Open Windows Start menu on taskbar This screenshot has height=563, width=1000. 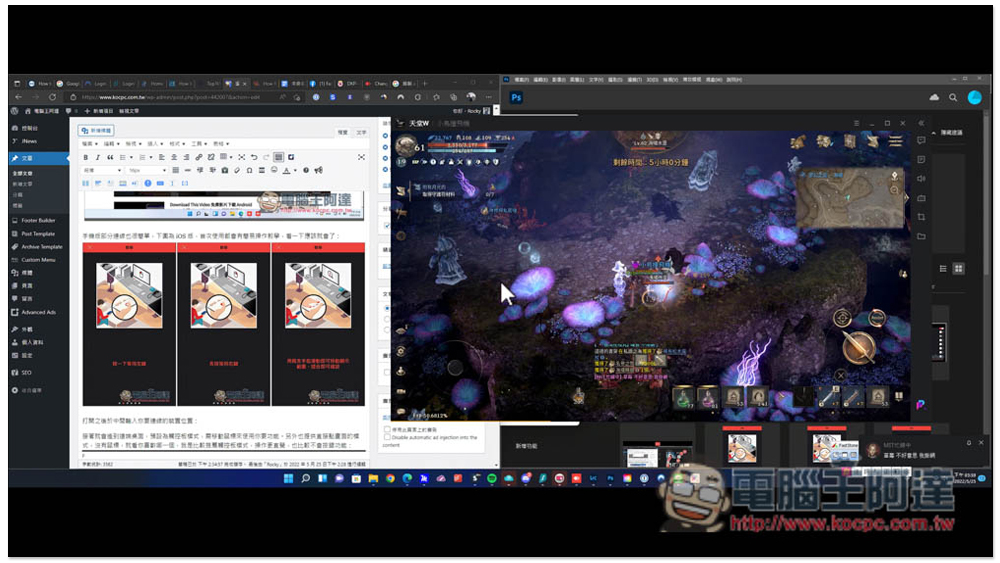tap(288, 478)
